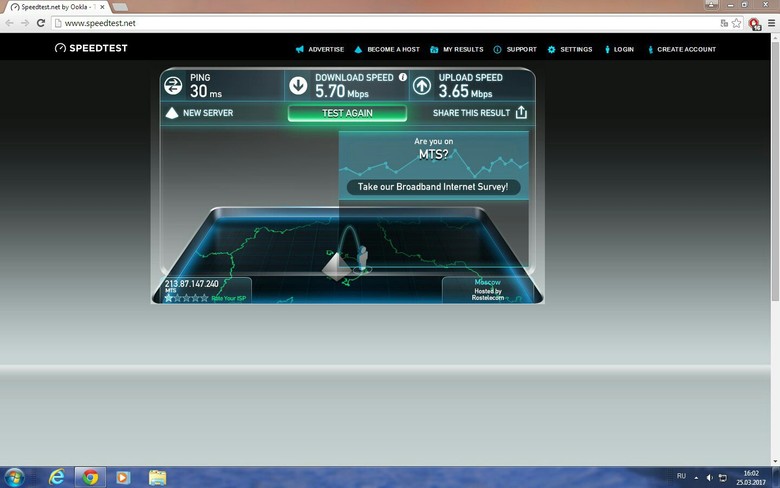Click the pyramid server marker on map
The height and width of the screenshot is (488, 780).
point(337,267)
